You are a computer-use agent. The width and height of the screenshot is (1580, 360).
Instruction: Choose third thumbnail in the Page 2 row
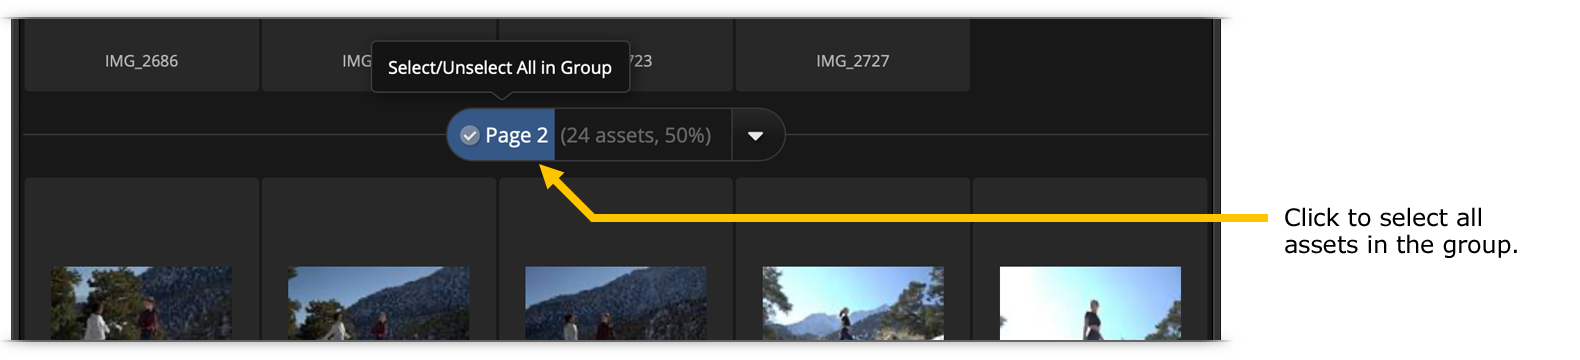point(616,303)
